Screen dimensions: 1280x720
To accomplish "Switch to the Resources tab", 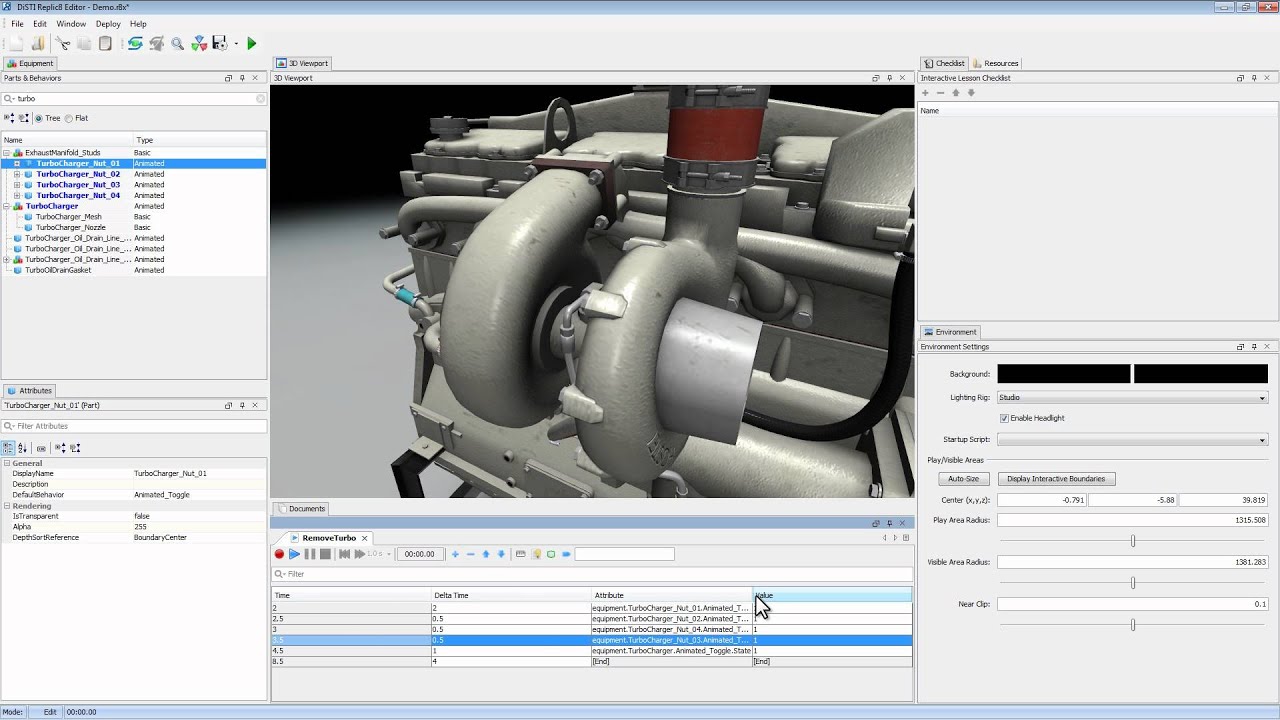I will pyautogui.click(x=995, y=63).
